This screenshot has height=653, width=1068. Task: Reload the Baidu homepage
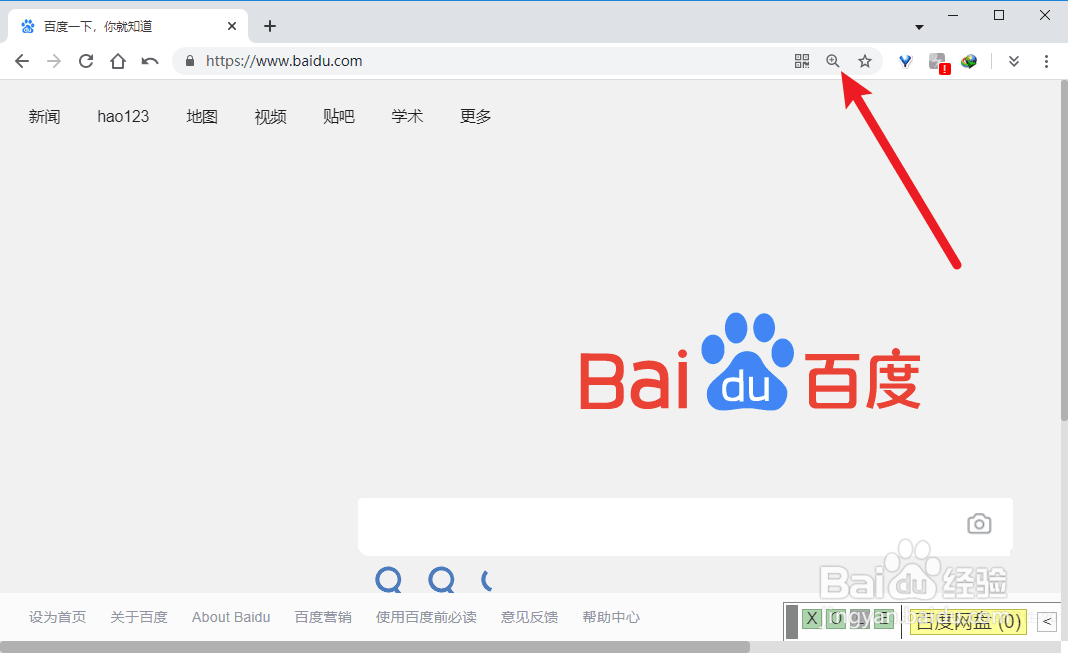click(86, 60)
